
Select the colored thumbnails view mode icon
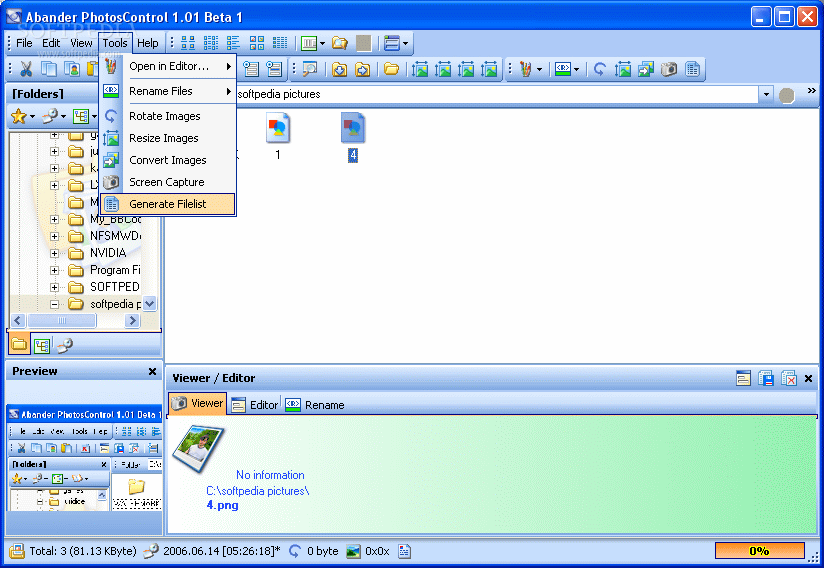click(x=257, y=43)
